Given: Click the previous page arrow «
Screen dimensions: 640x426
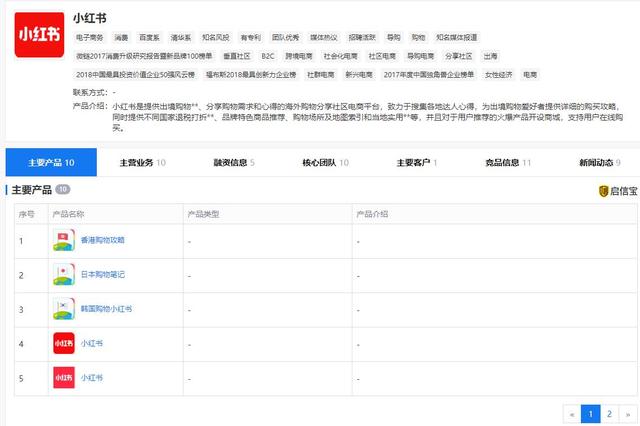Looking at the screenshot, I should pos(572,414).
